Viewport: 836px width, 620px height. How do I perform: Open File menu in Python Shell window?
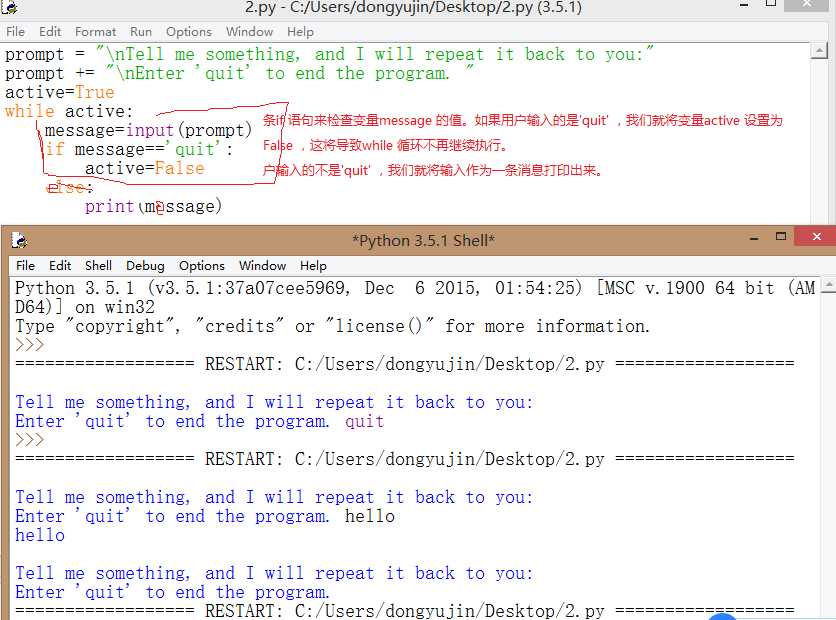coord(25,265)
